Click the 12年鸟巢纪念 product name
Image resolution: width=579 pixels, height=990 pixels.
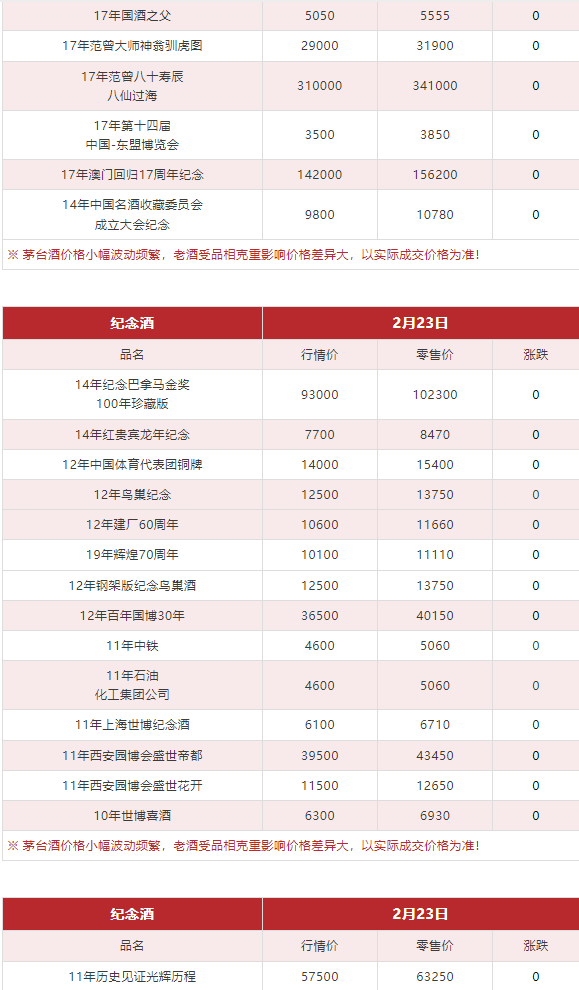132,494
